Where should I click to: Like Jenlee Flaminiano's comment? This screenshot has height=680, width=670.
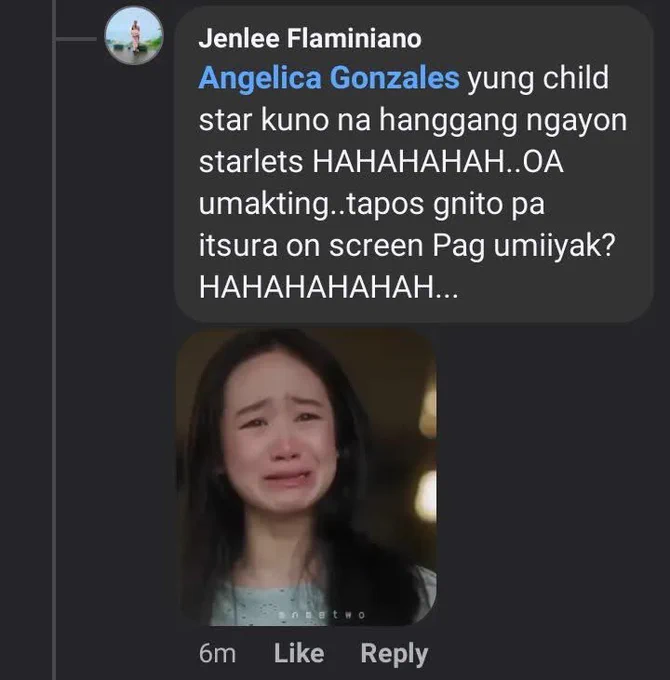tap(299, 654)
